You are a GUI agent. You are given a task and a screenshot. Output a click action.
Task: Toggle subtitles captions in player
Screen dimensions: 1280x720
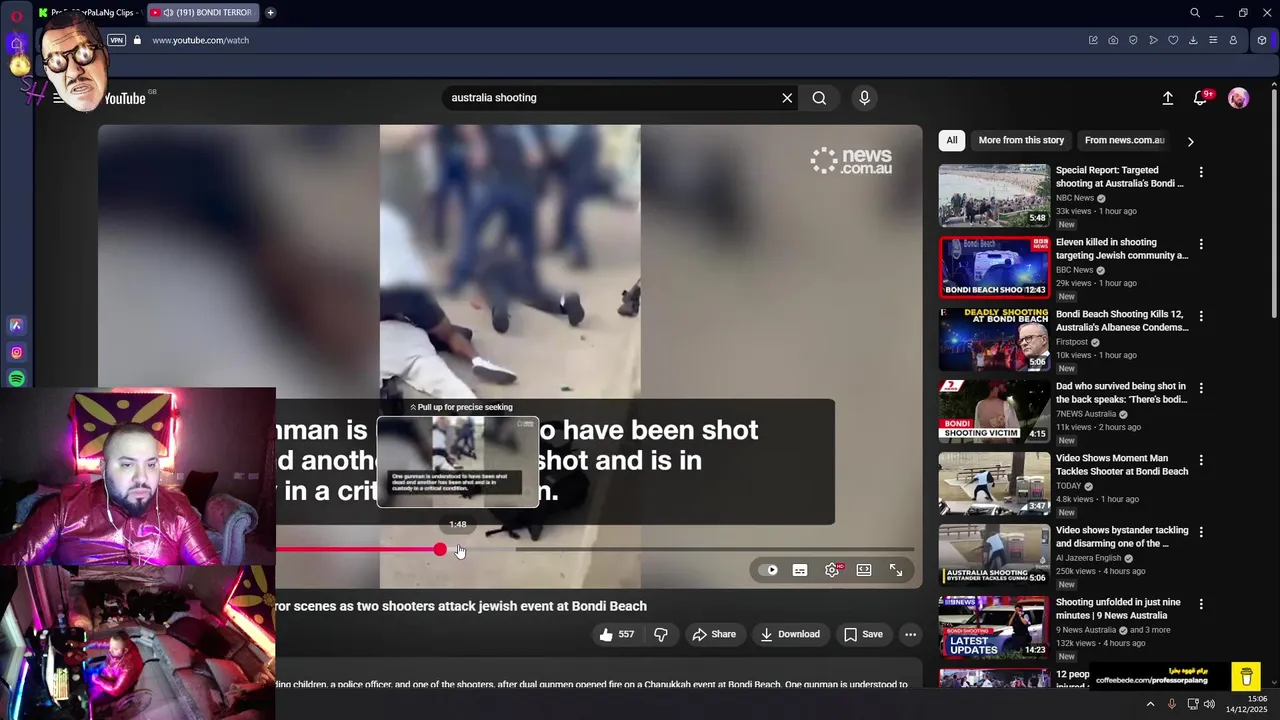pos(800,570)
